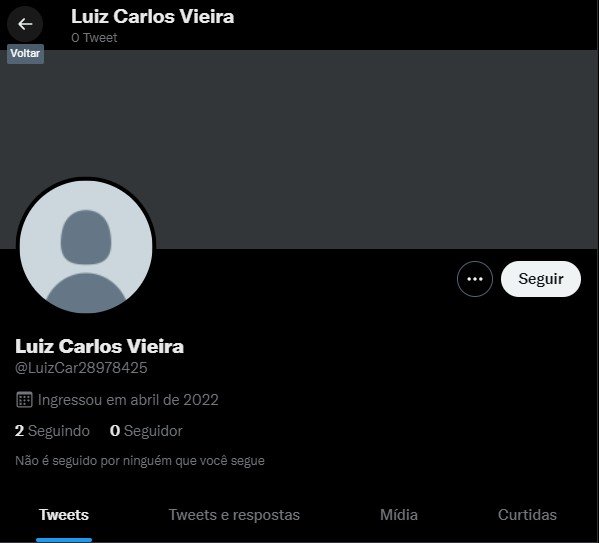The height and width of the screenshot is (543, 599).
Task: Click Ingressou em abril de 2022 text
Action: tap(128, 400)
